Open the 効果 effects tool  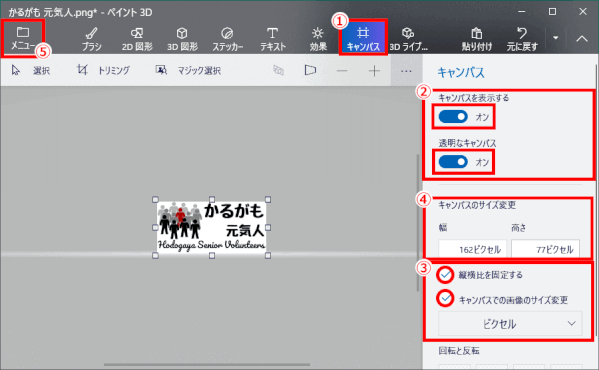pyautogui.click(x=318, y=39)
